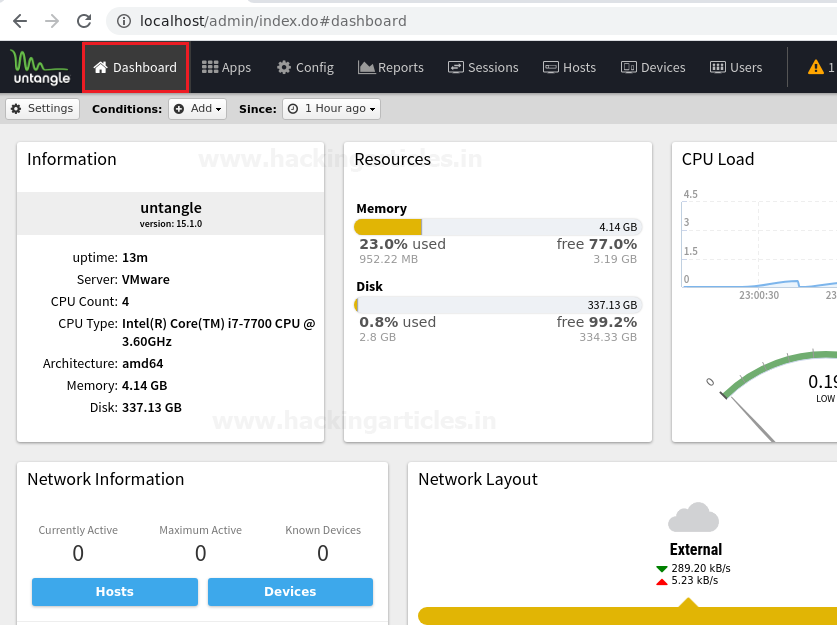
Task: Click the External cloud icon
Action: coord(693,517)
